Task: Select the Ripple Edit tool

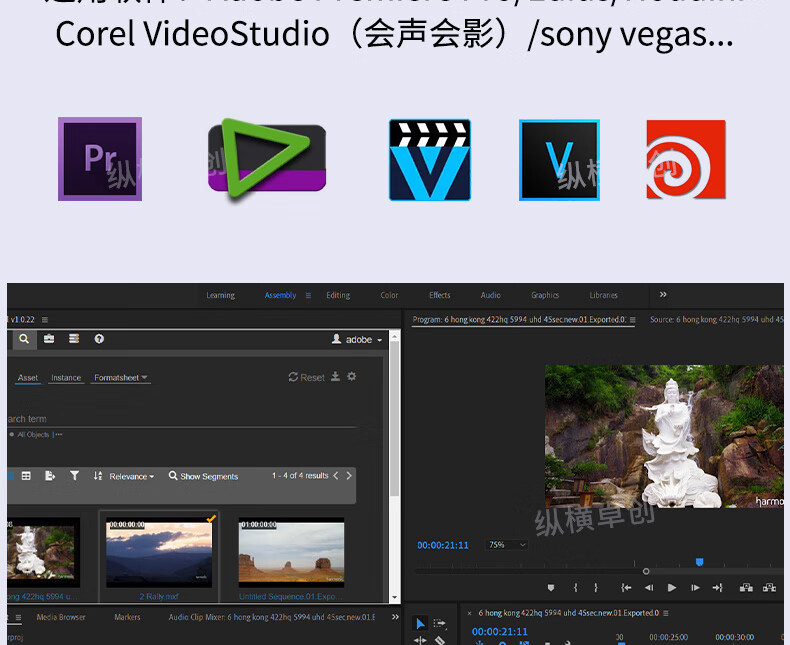Action: click(420, 640)
